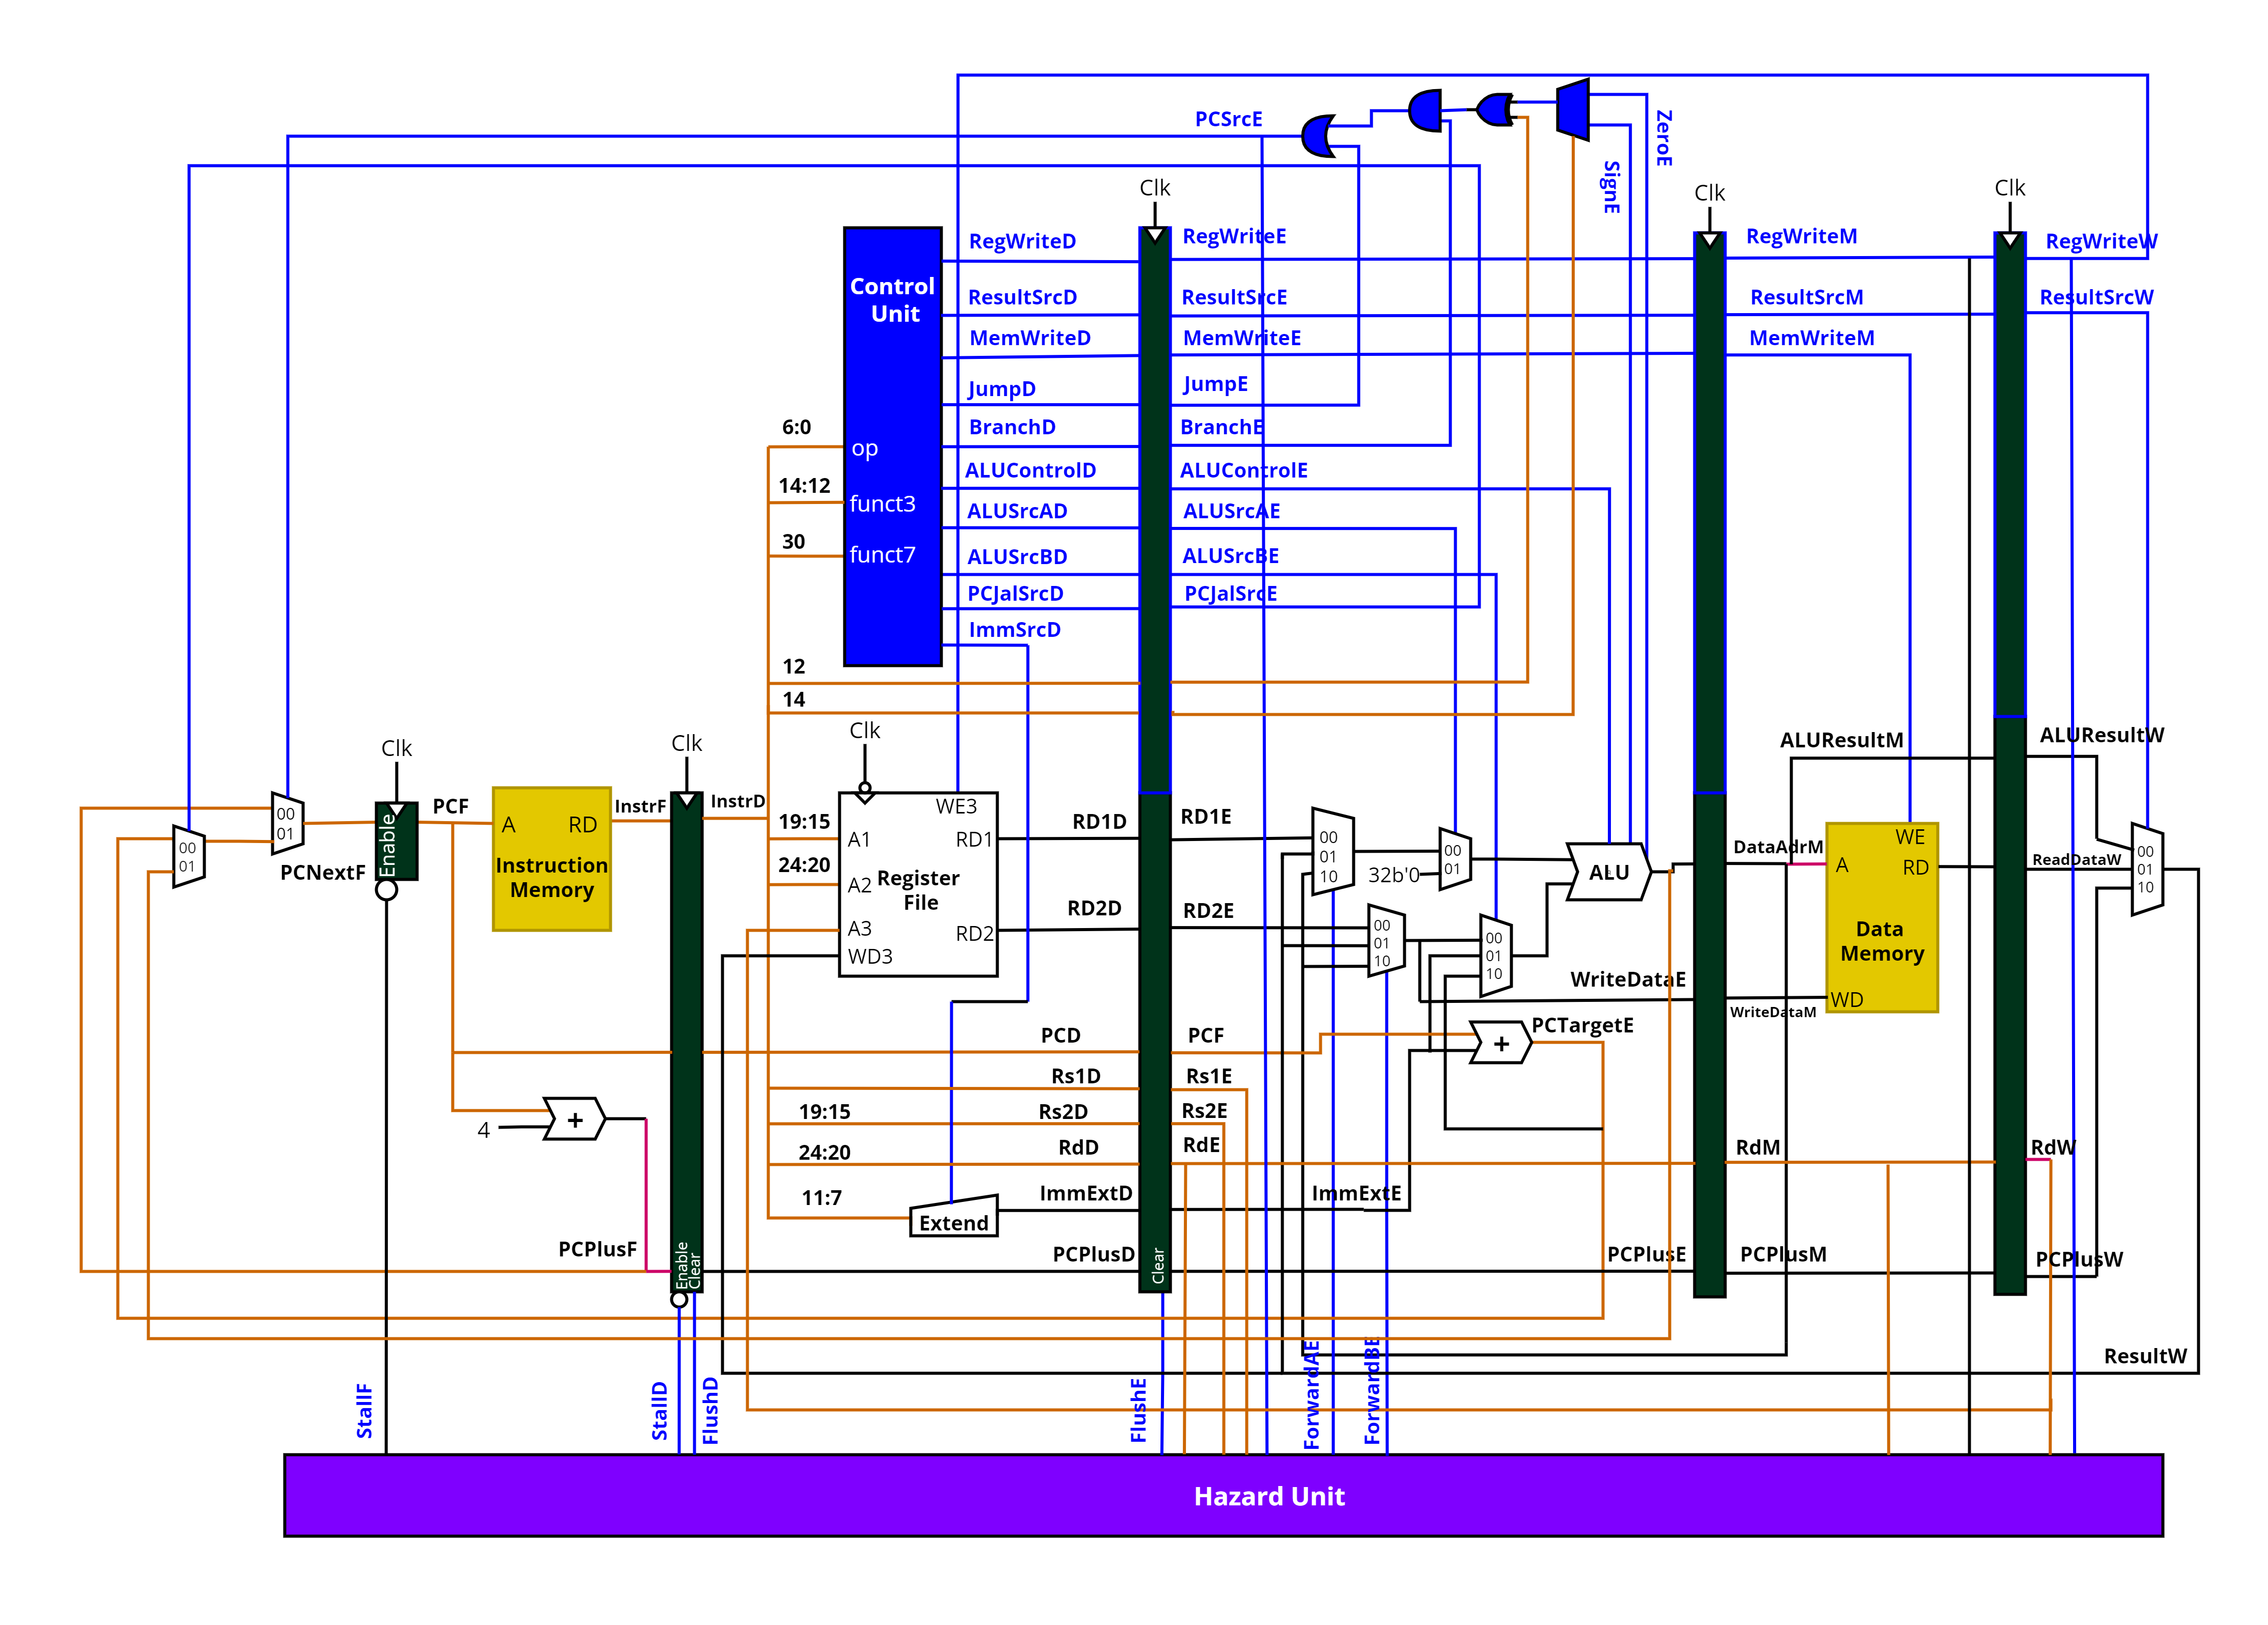Select the PCJalSrcD label
This screenshot has width=2268, height=1625.
tap(1015, 593)
